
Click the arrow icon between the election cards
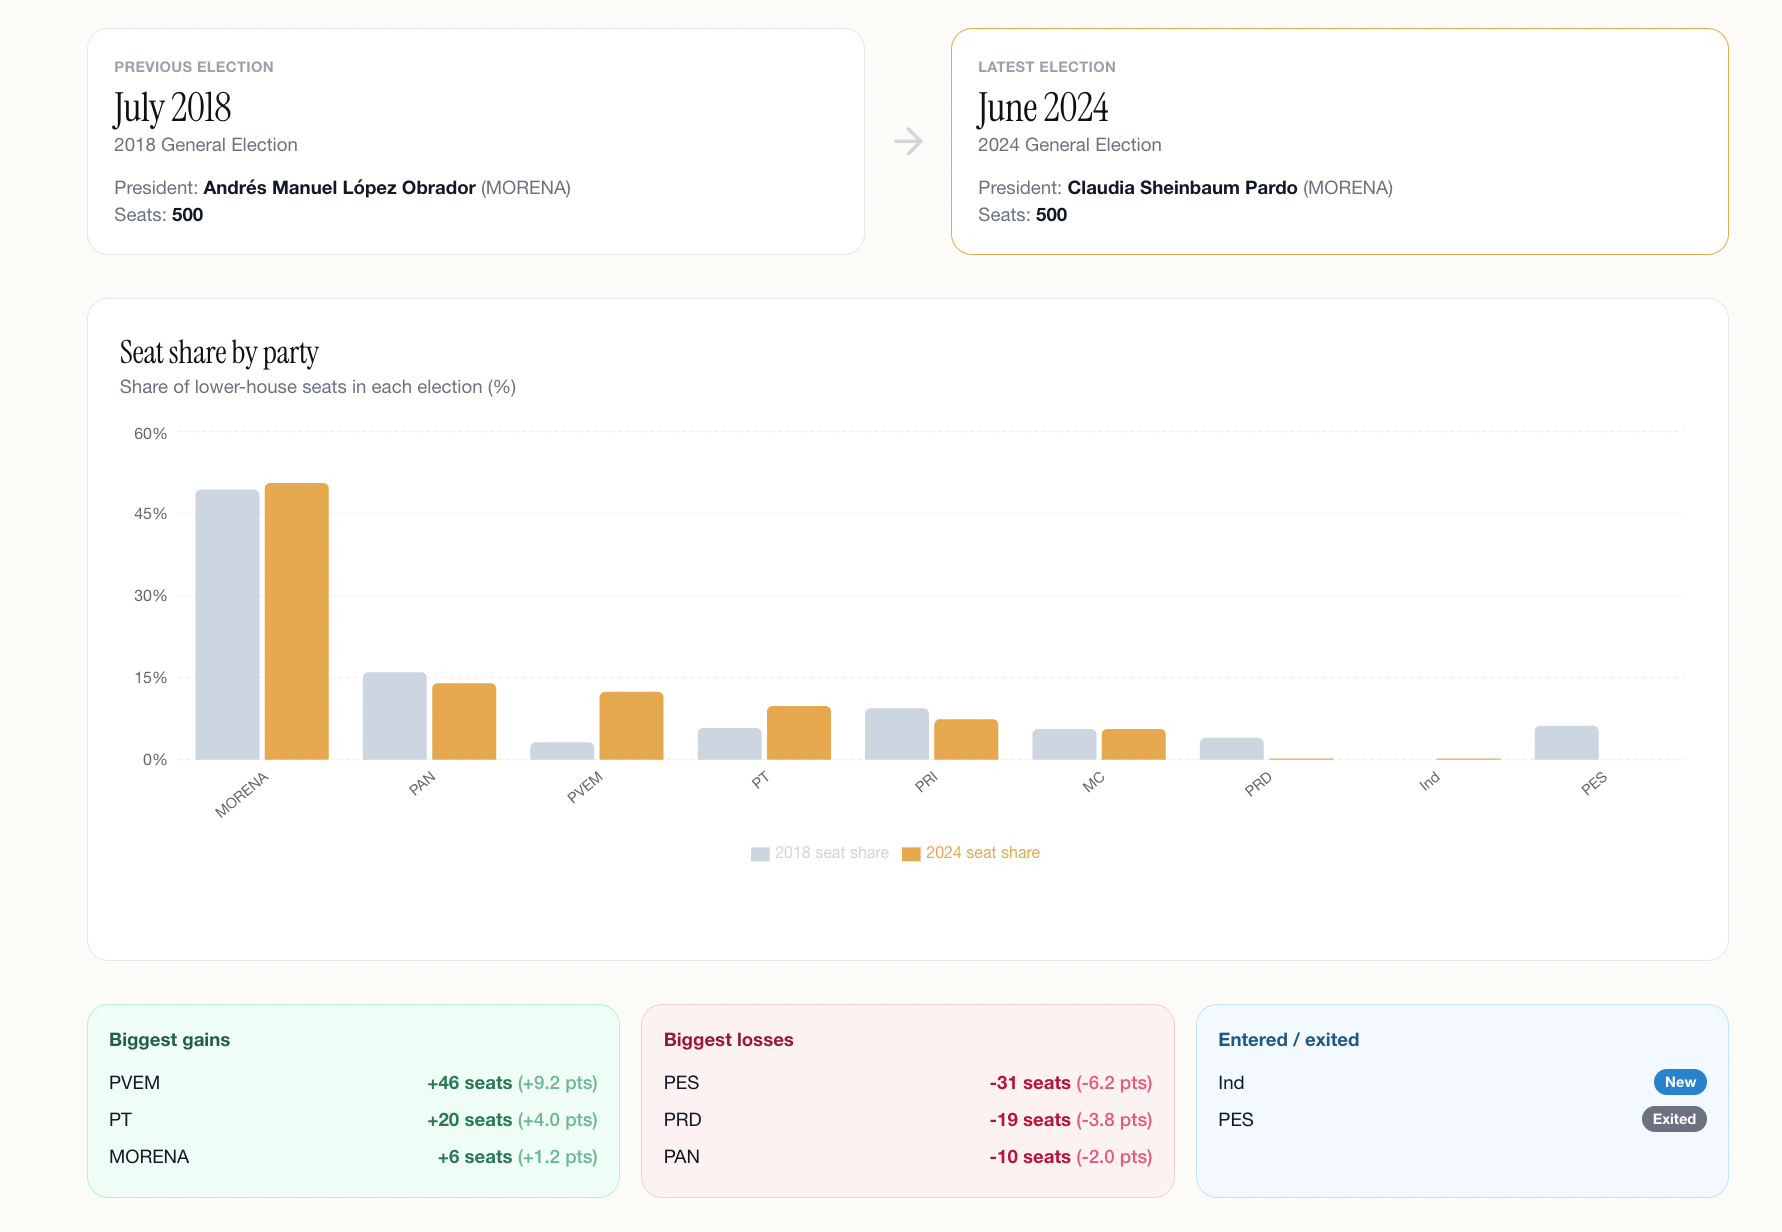click(x=908, y=141)
